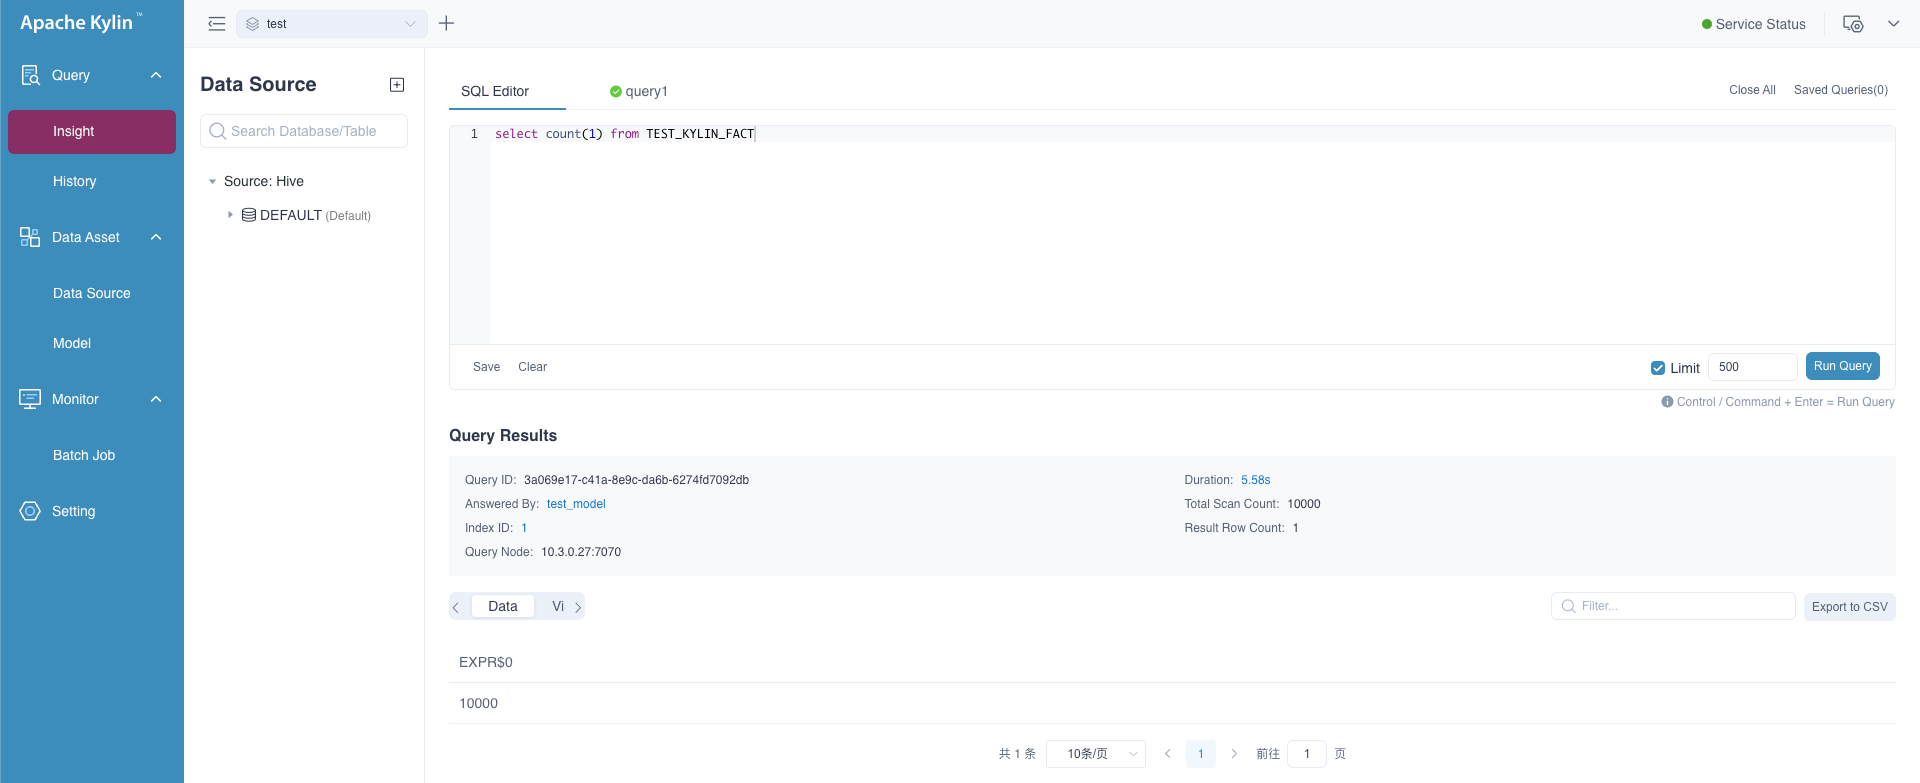Open Setting via the hexagon icon

click(30, 511)
